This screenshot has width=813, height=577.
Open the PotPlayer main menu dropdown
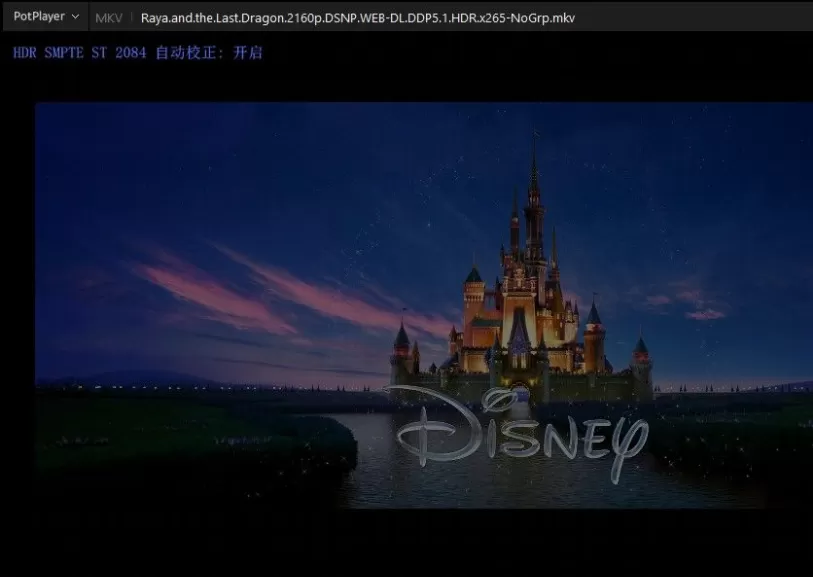click(46, 17)
